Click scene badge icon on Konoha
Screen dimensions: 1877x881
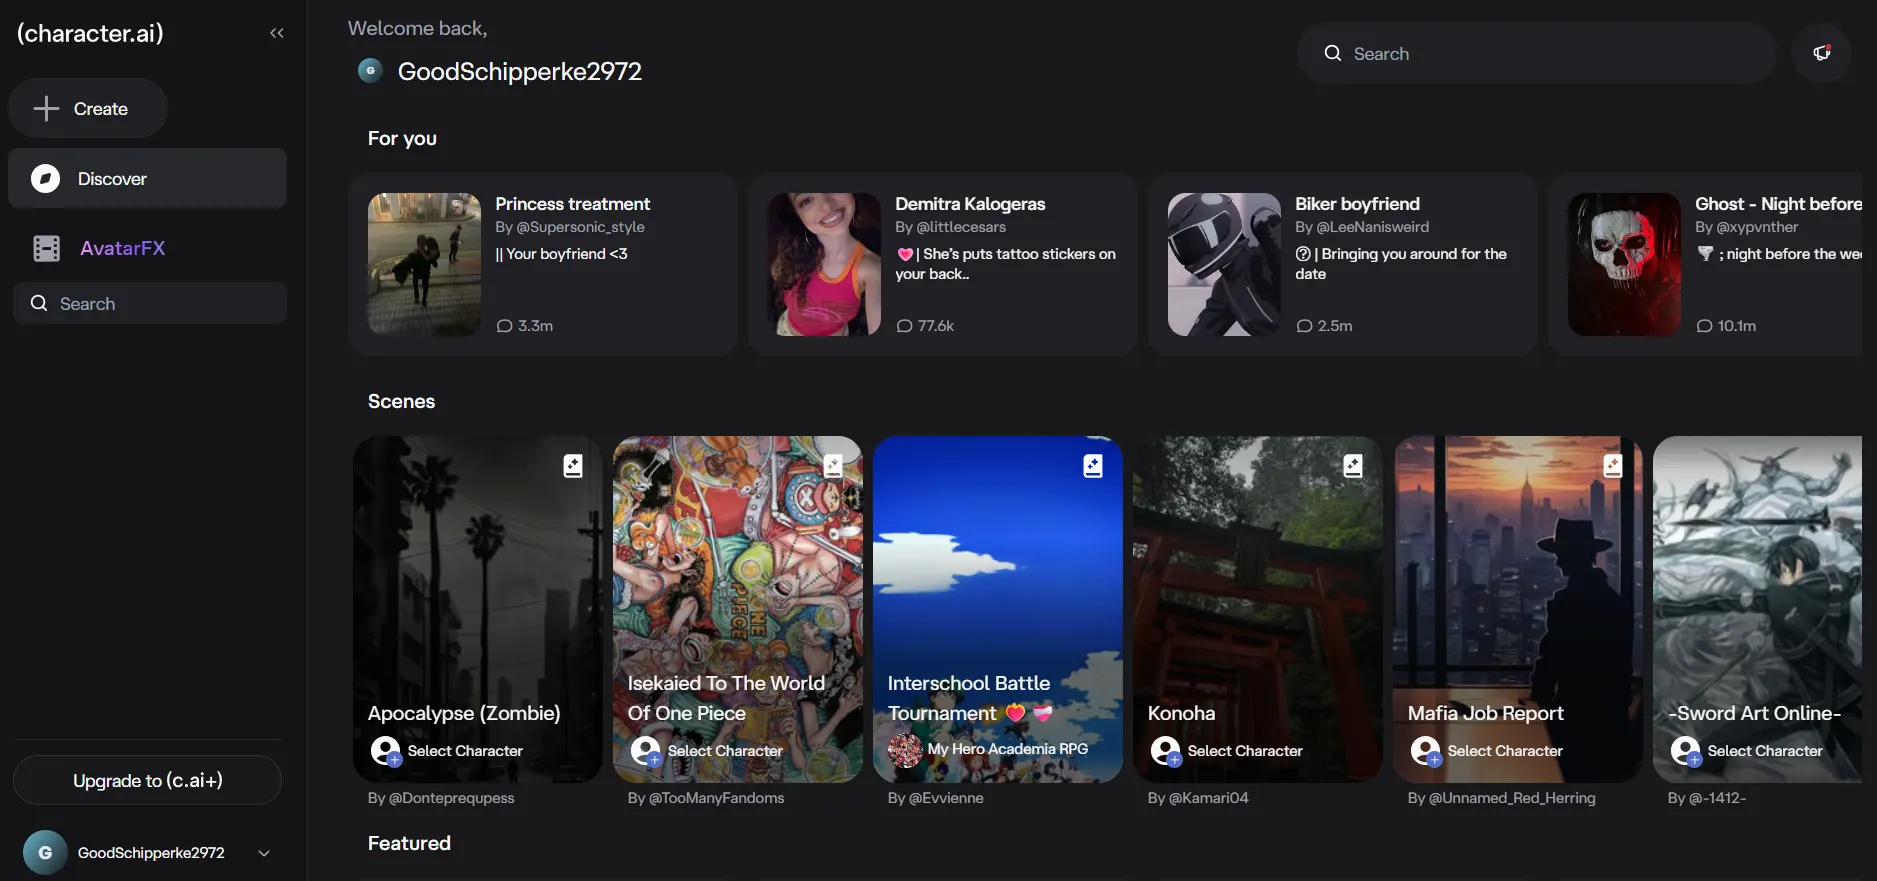point(1353,465)
